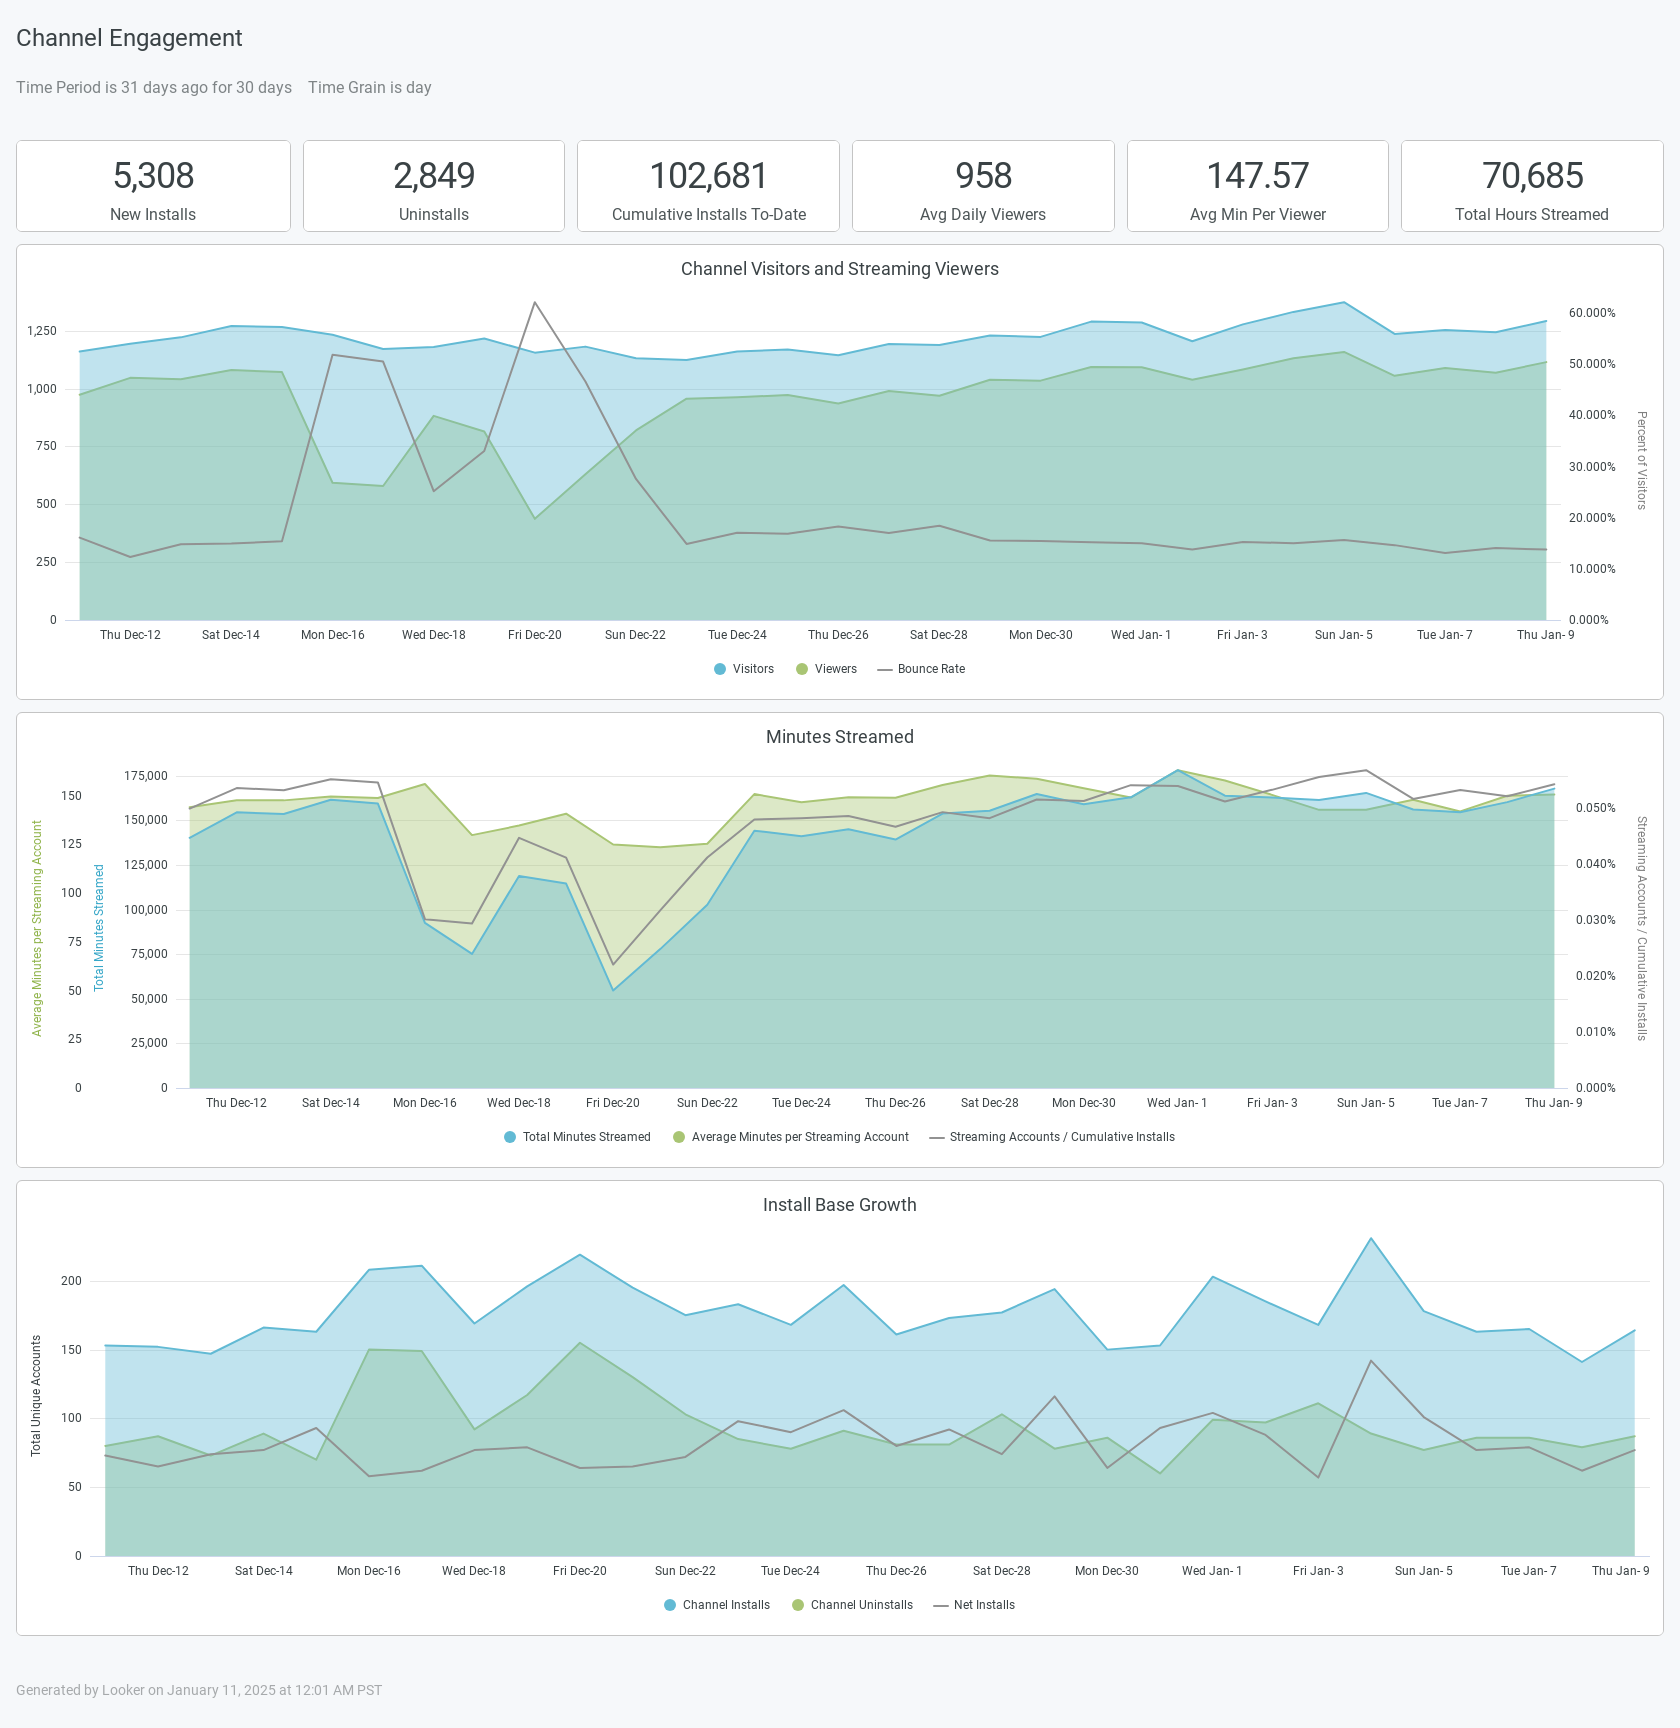Image resolution: width=1680 pixels, height=1728 pixels.
Task: Click the Time Period filter text
Action: click(x=154, y=87)
